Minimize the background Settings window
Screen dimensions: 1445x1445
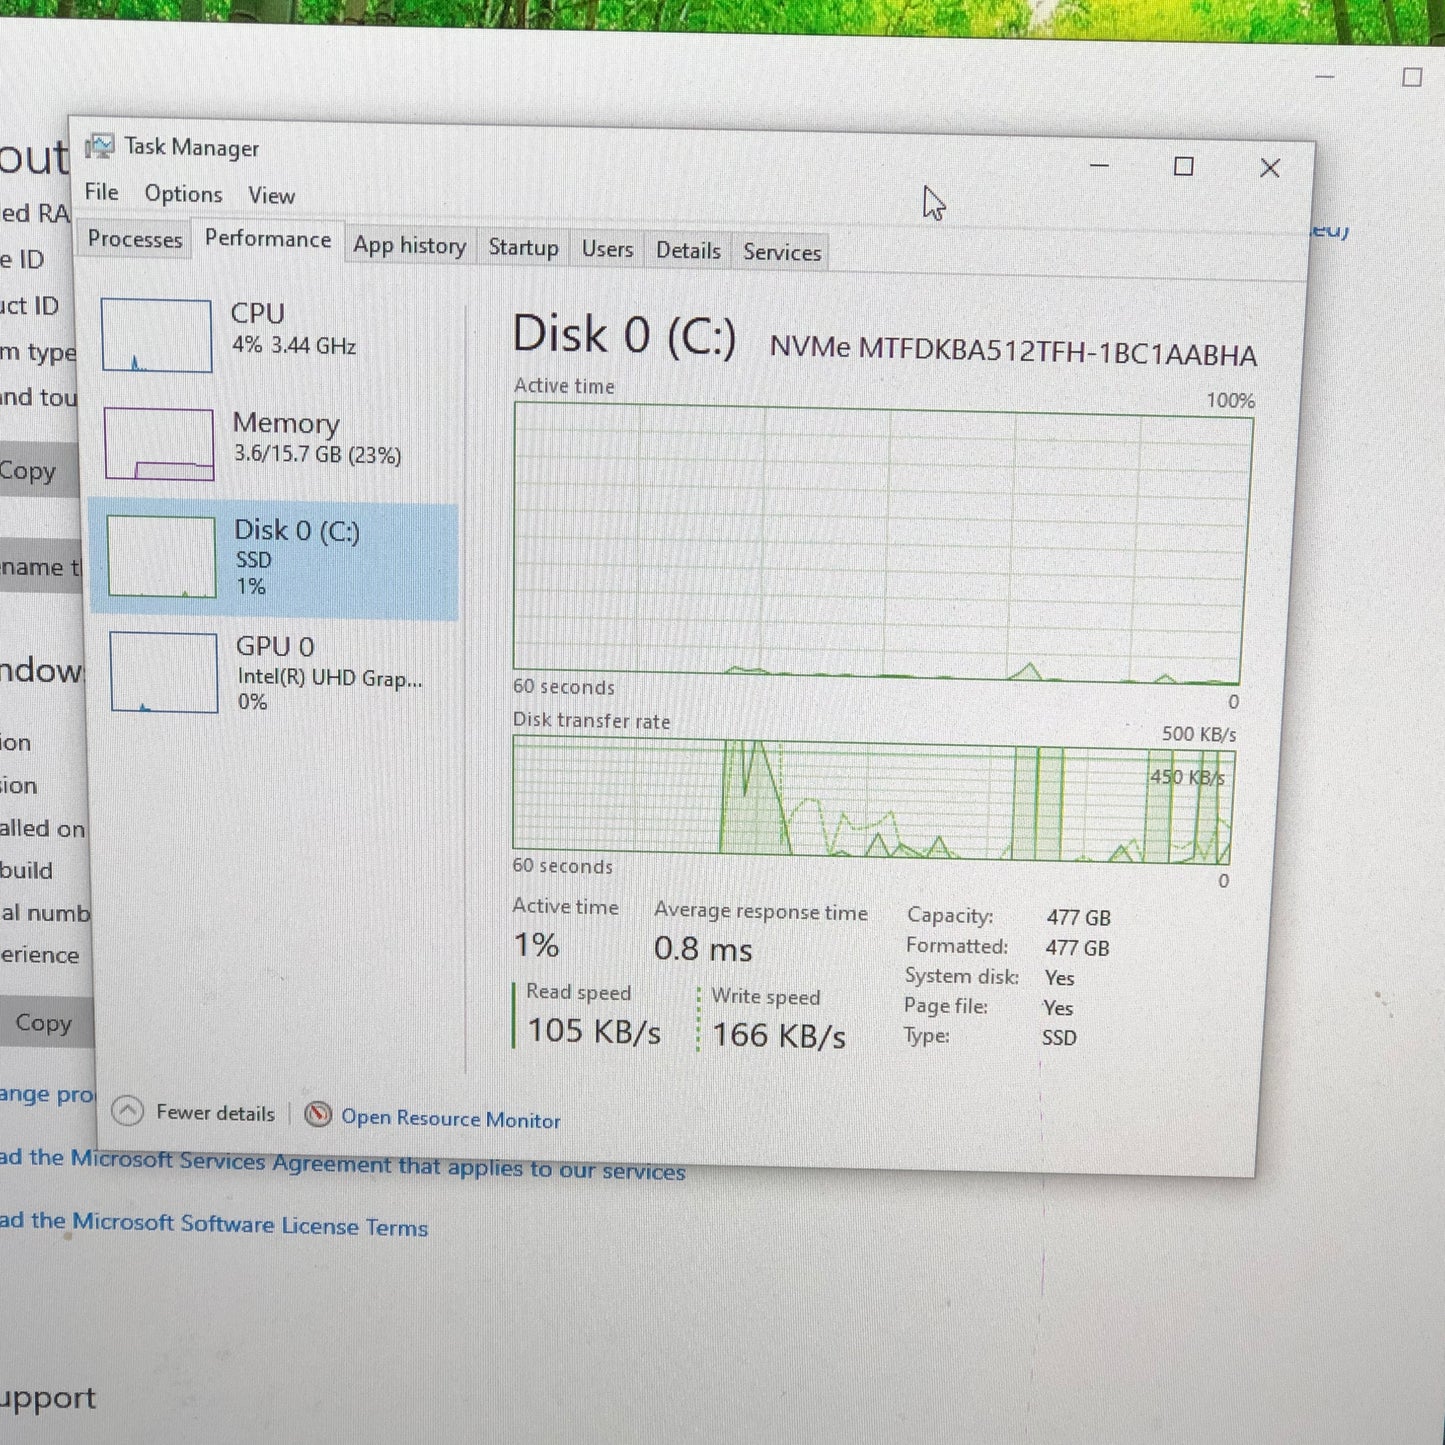click(1325, 76)
